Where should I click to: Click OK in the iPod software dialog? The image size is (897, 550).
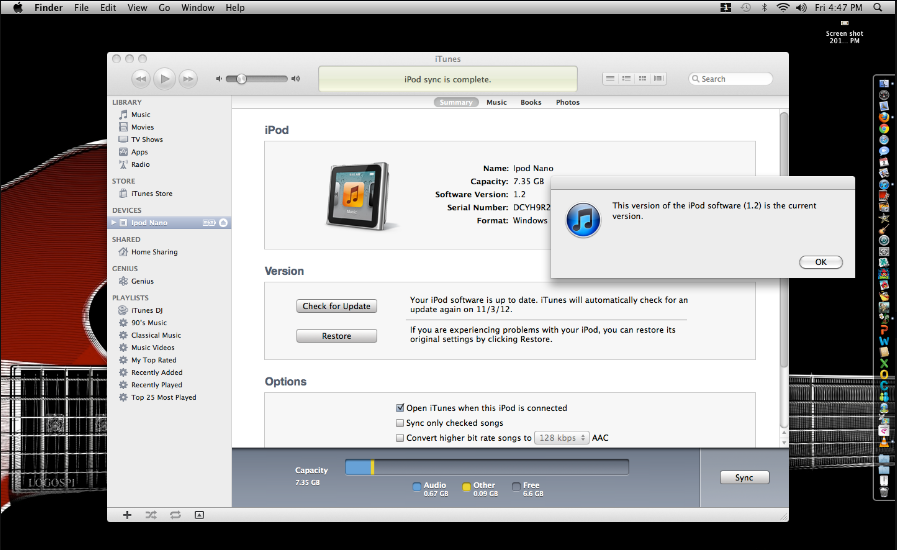821,262
